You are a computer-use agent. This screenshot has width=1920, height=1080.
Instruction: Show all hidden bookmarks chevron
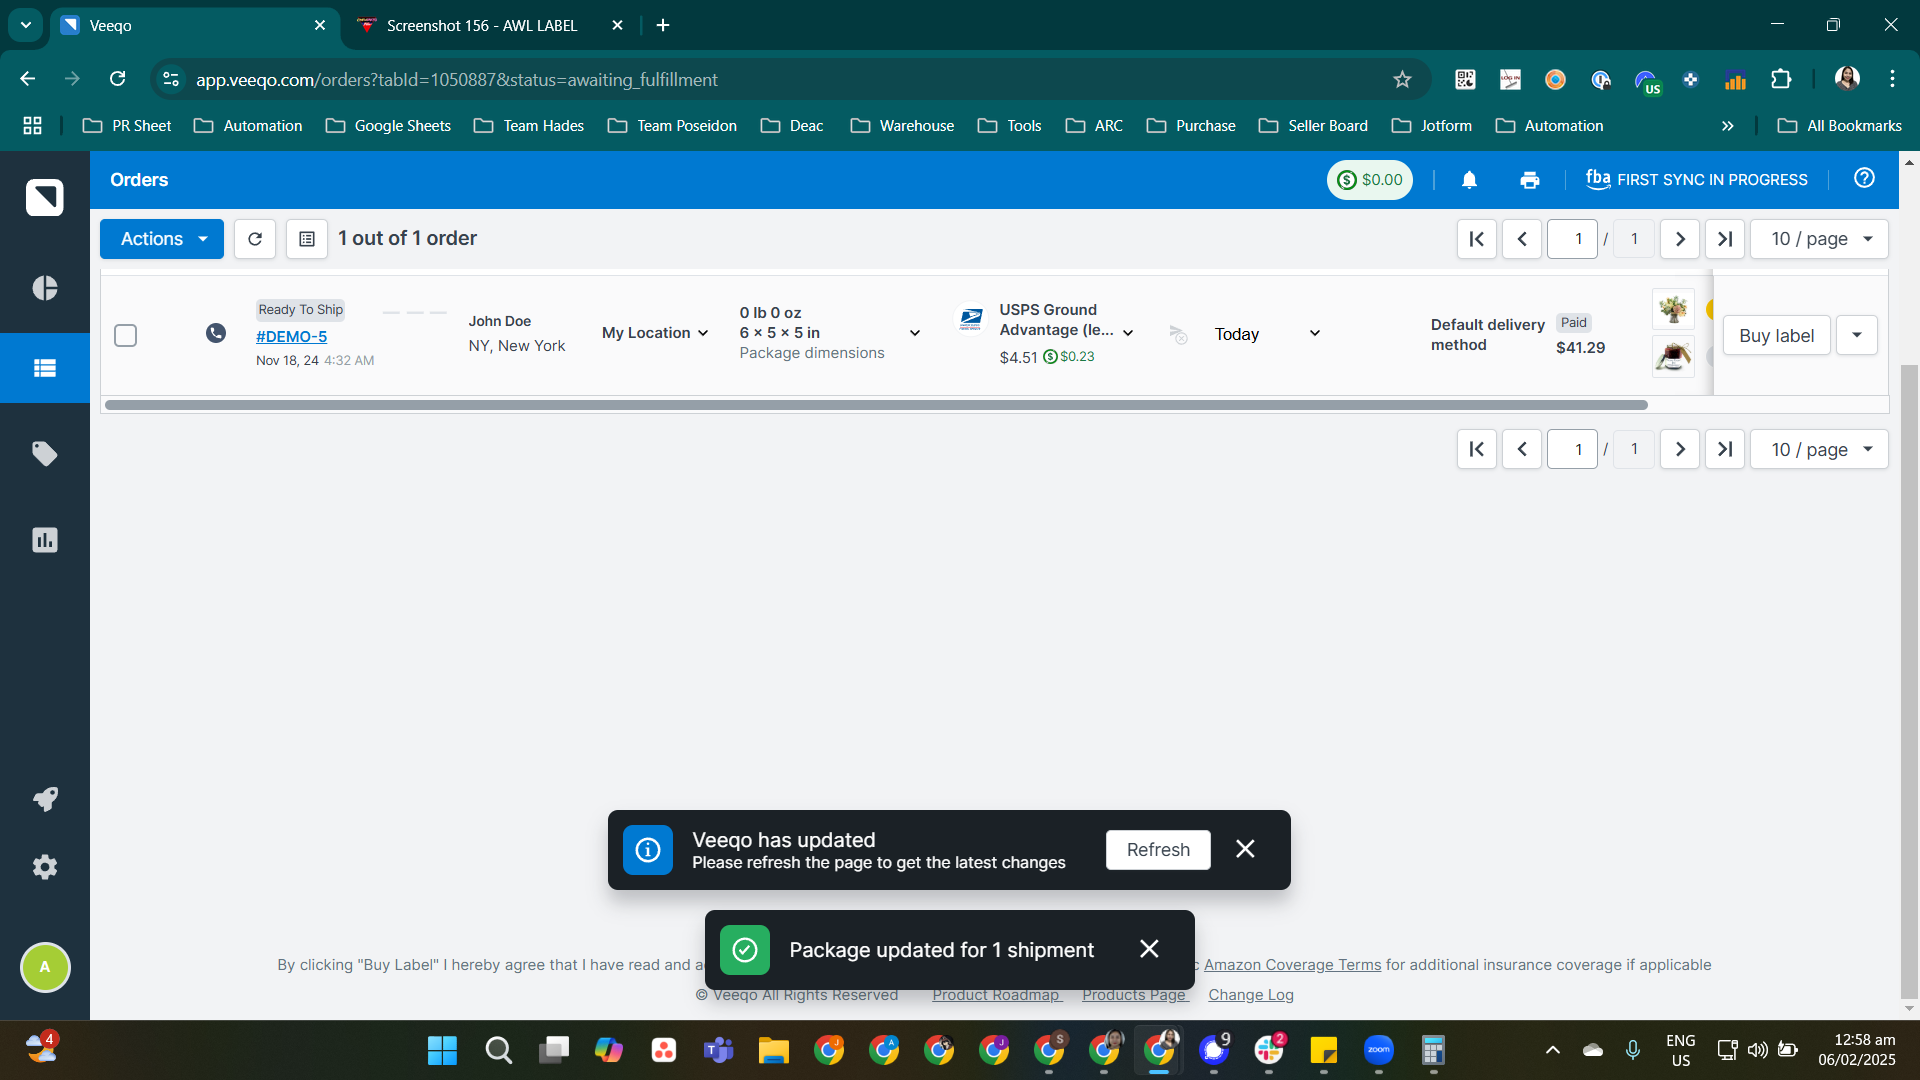[x=1727, y=126]
